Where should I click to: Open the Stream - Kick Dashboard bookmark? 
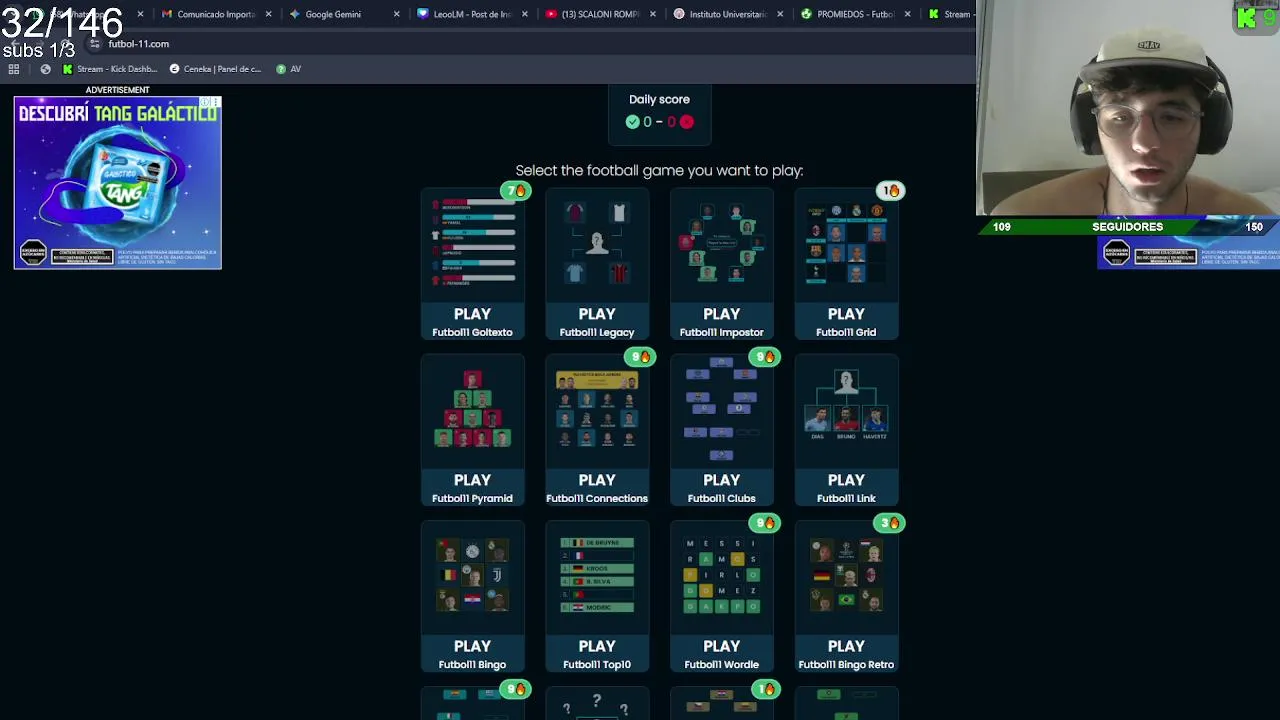(110, 69)
